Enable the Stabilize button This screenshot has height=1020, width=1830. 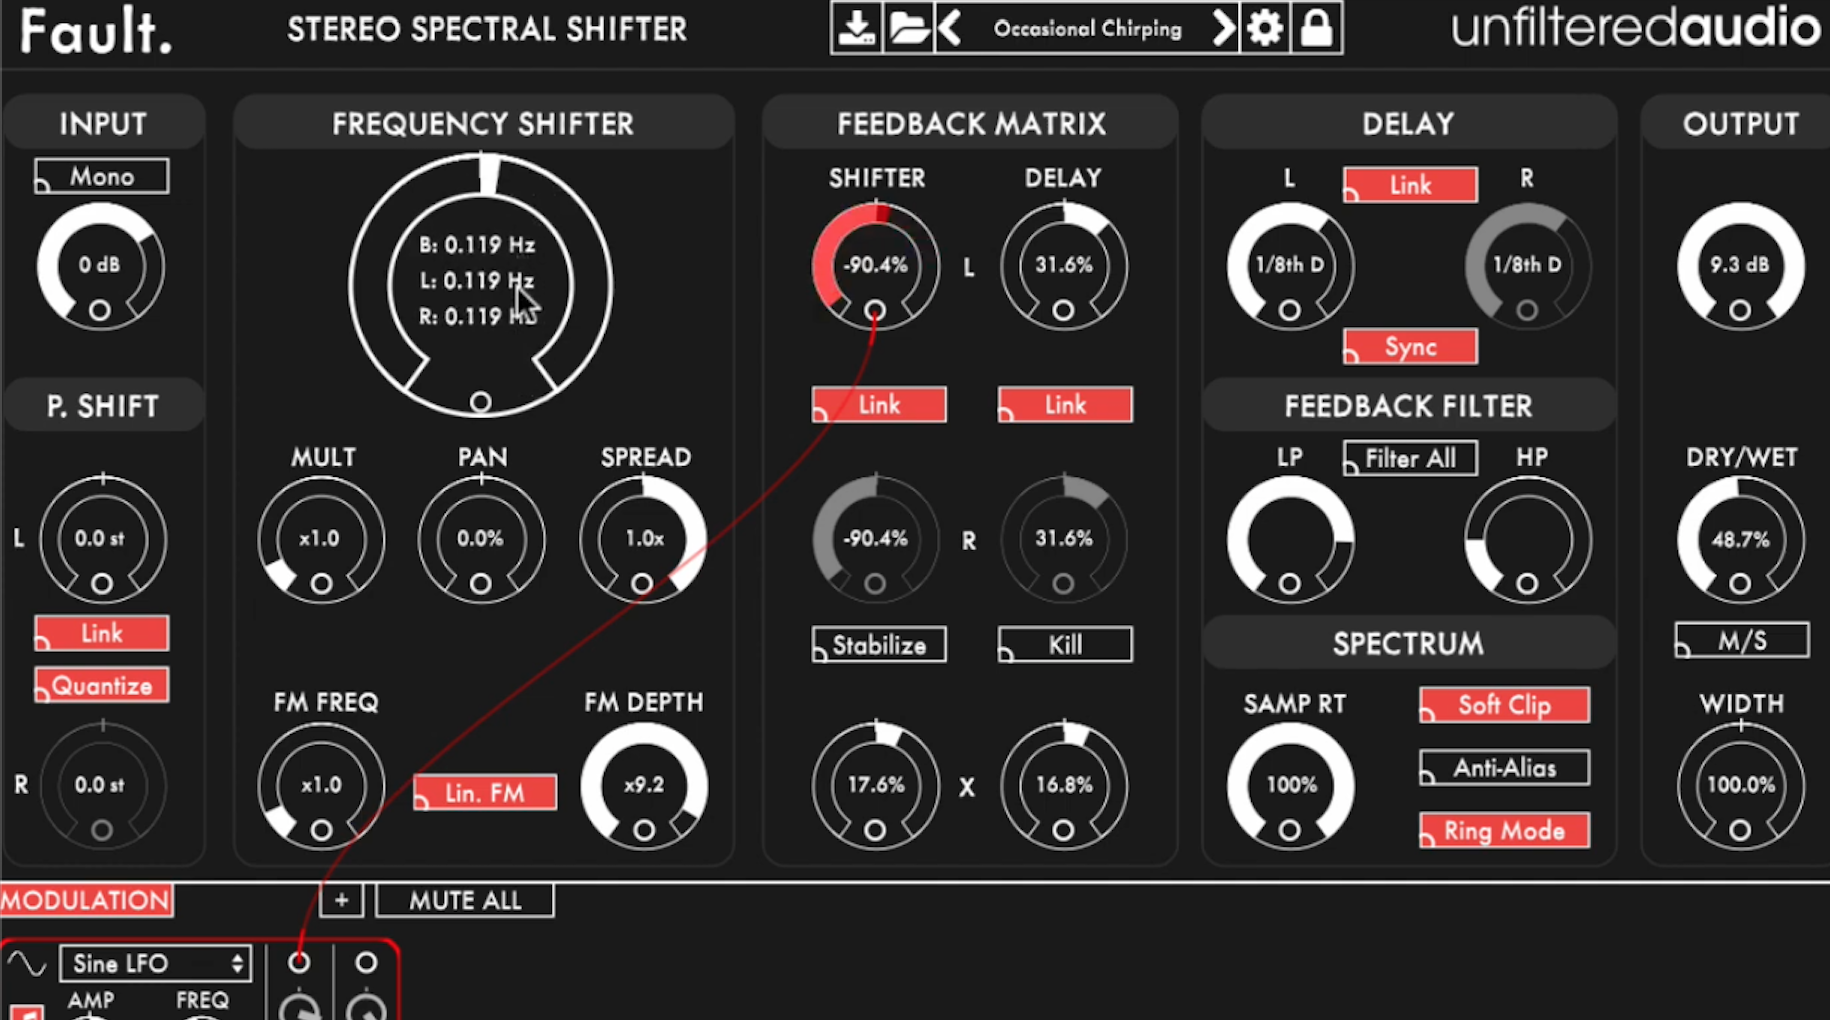(x=879, y=645)
